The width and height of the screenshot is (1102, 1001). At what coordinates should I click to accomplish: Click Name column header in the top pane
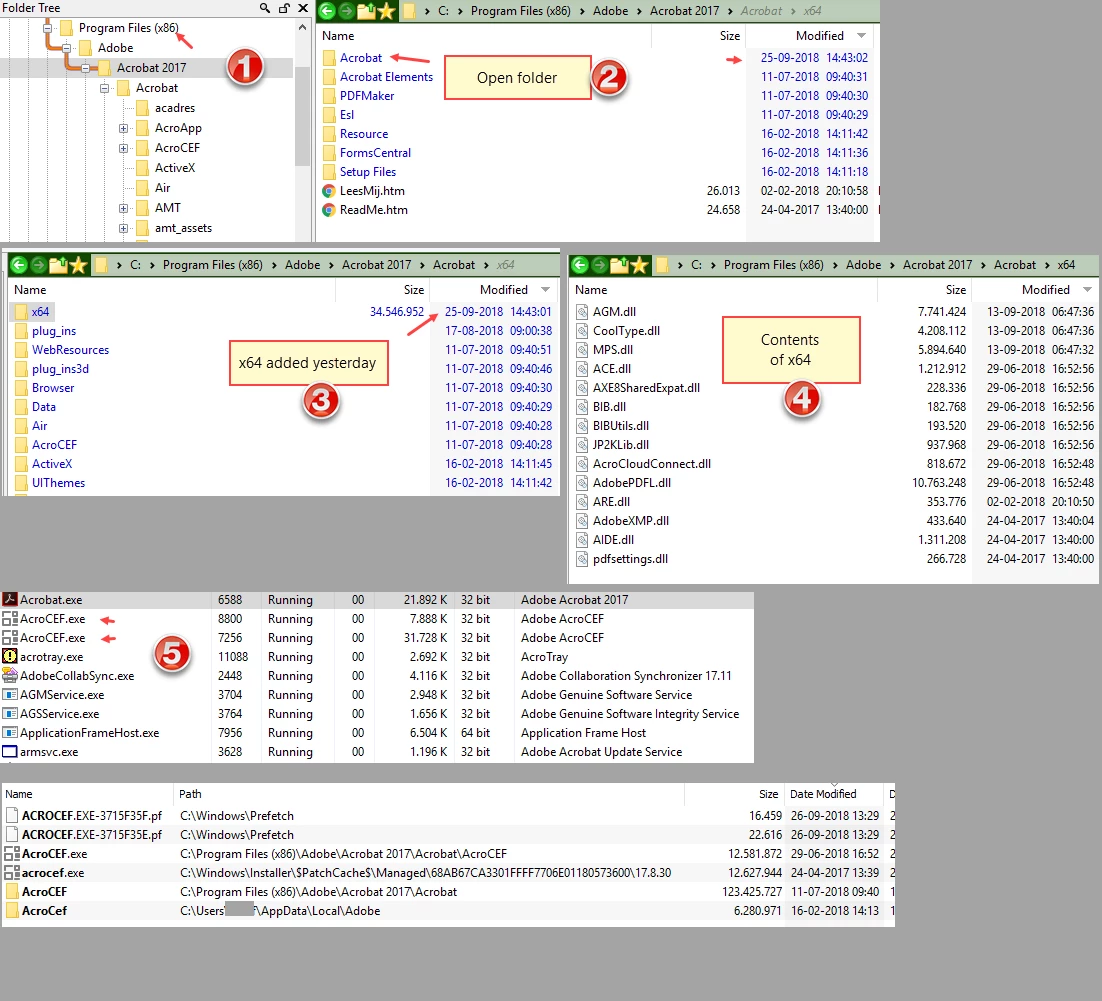point(338,36)
